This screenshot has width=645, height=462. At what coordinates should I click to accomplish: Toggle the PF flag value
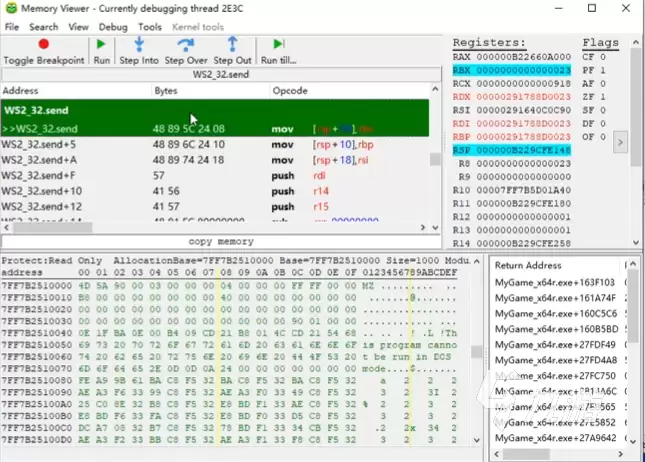click(x=603, y=70)
